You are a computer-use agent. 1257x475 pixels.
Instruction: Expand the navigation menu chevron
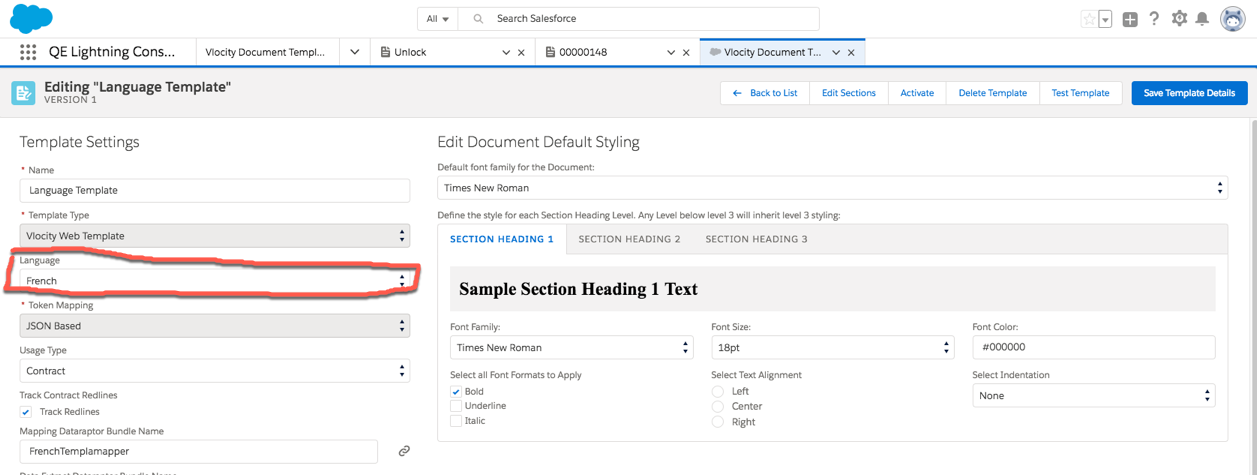coord(354,52)
